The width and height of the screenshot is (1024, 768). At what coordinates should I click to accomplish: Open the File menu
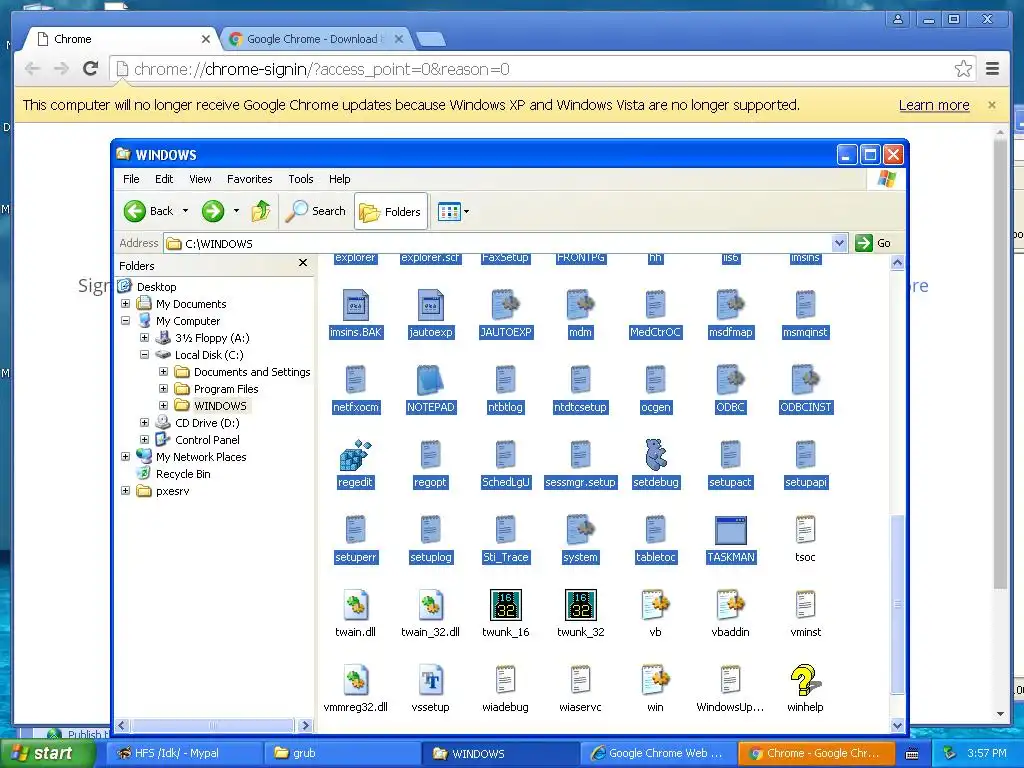tap(131, 179)
